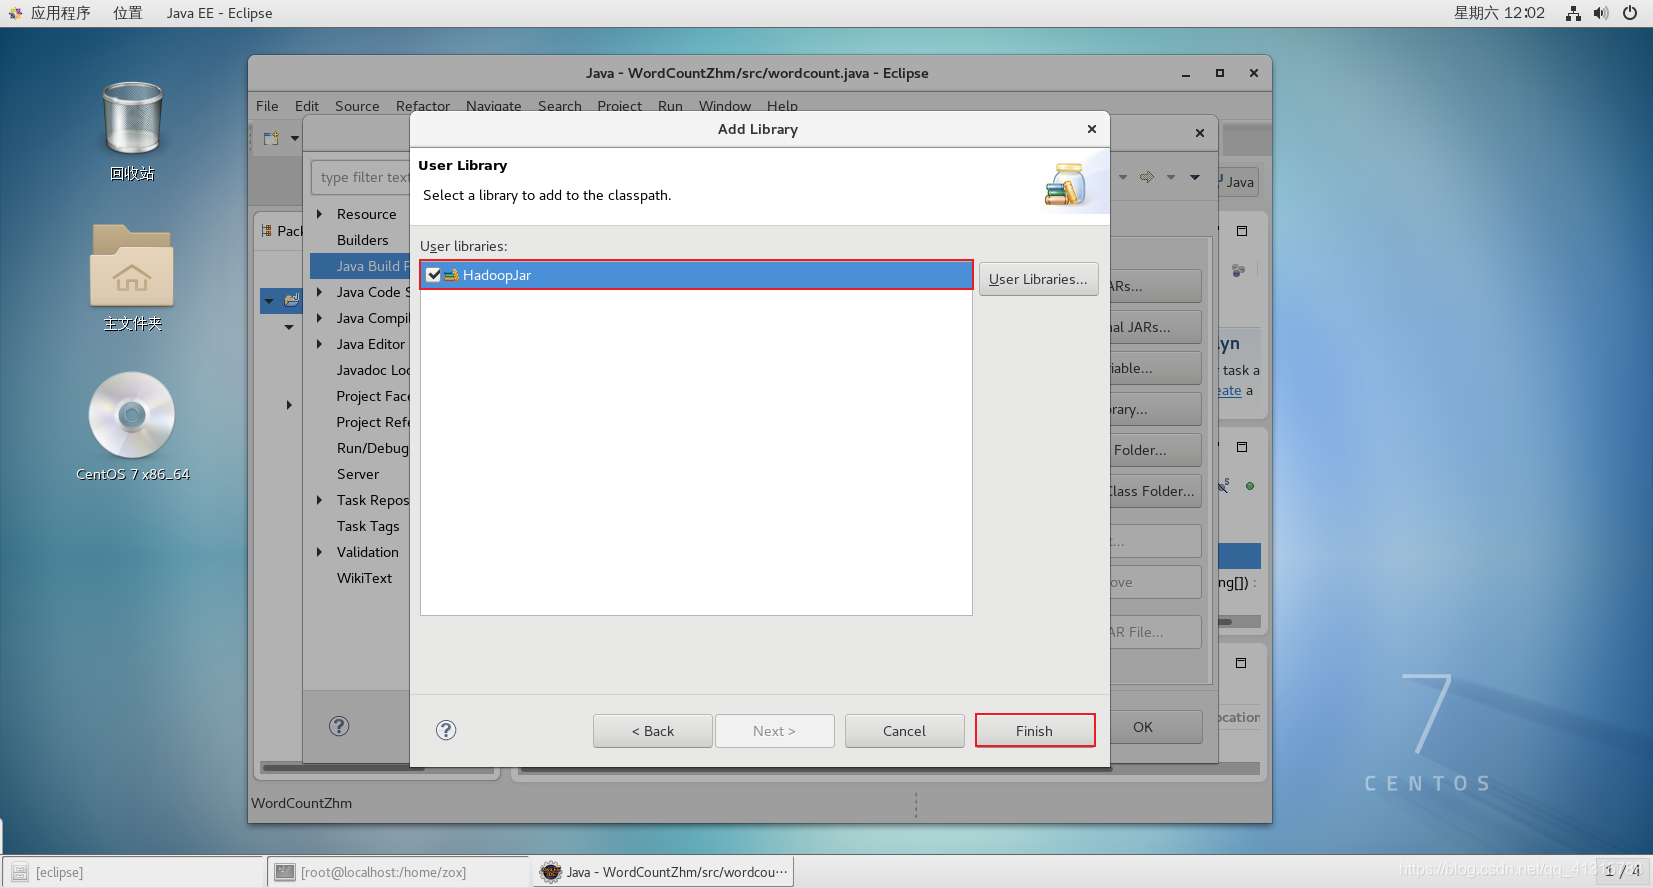Minimize the Eclipse main window
This screenshot has width=1653, height=888.
click(x=1186, y=74)
